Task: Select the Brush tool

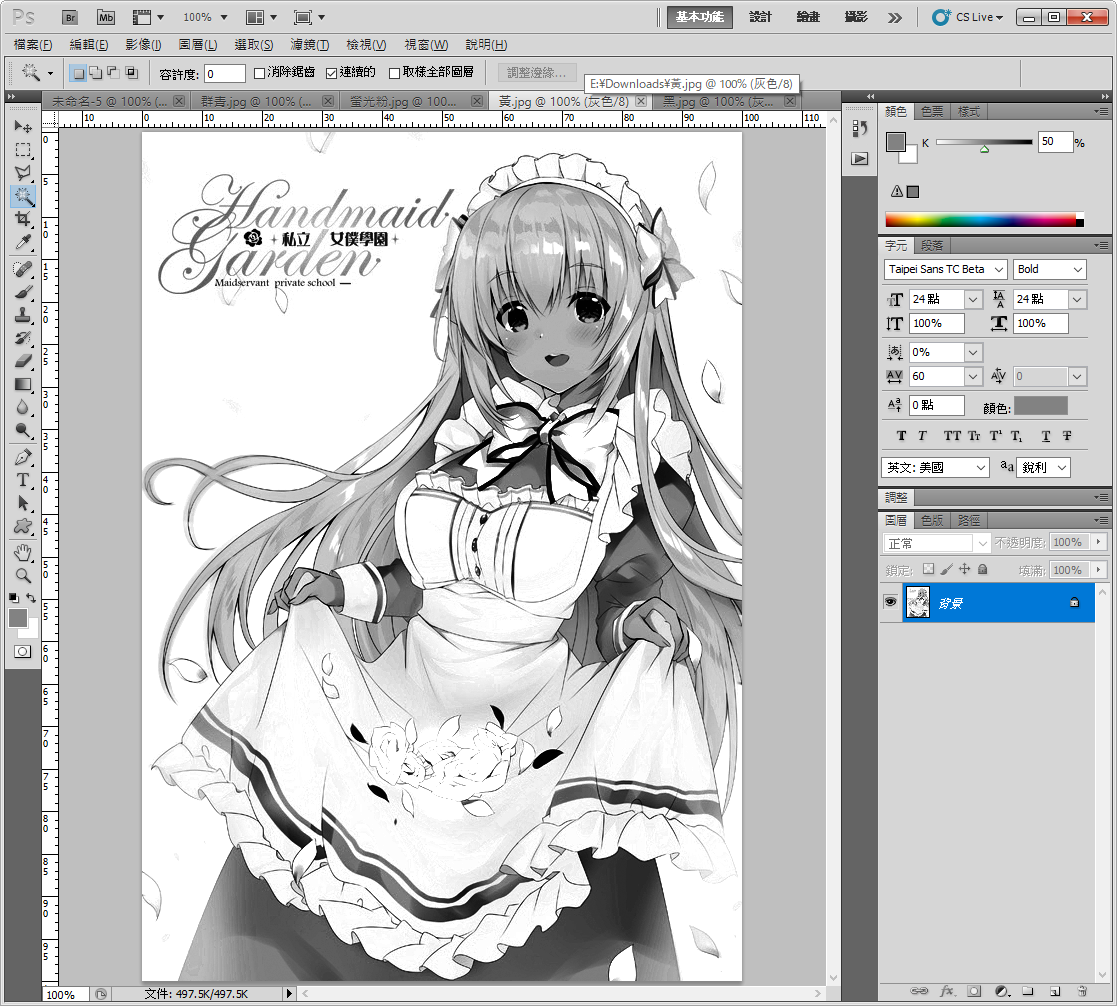Action: click(23, 292)
